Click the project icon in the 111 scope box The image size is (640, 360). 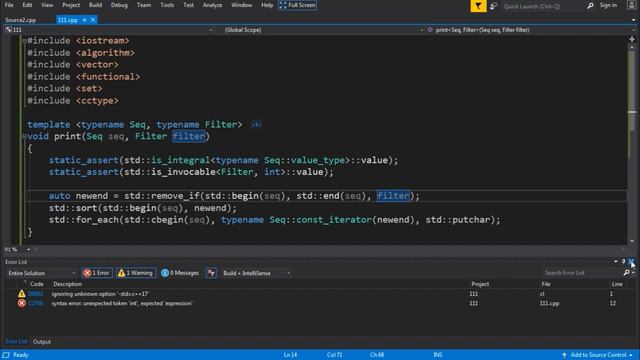pos(9,30)
